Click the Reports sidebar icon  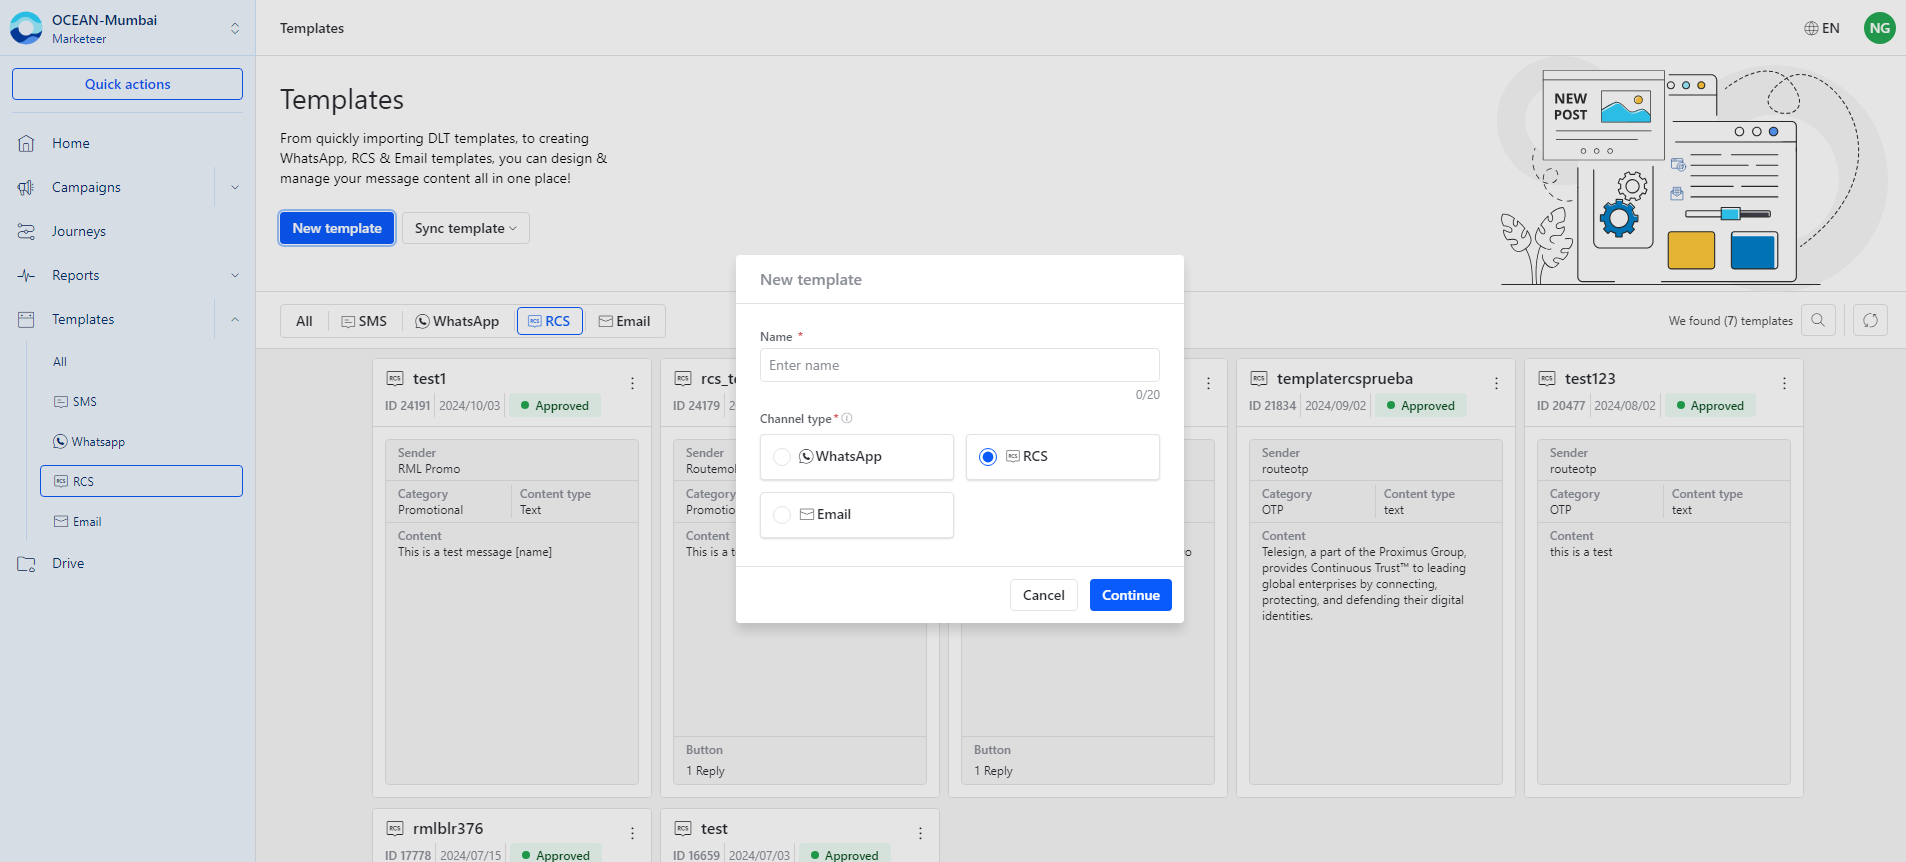coord(26,275)
